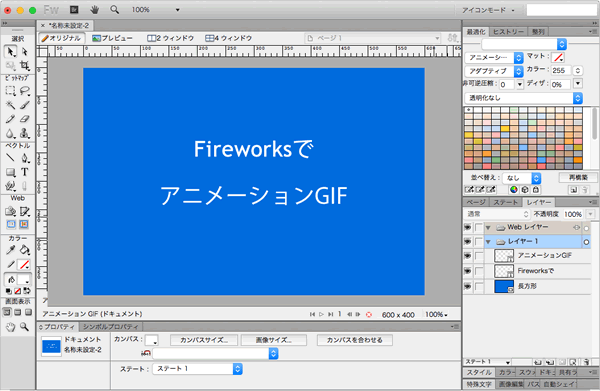Select the Slice tool
The image size is (600, 391).
(24, 211)
